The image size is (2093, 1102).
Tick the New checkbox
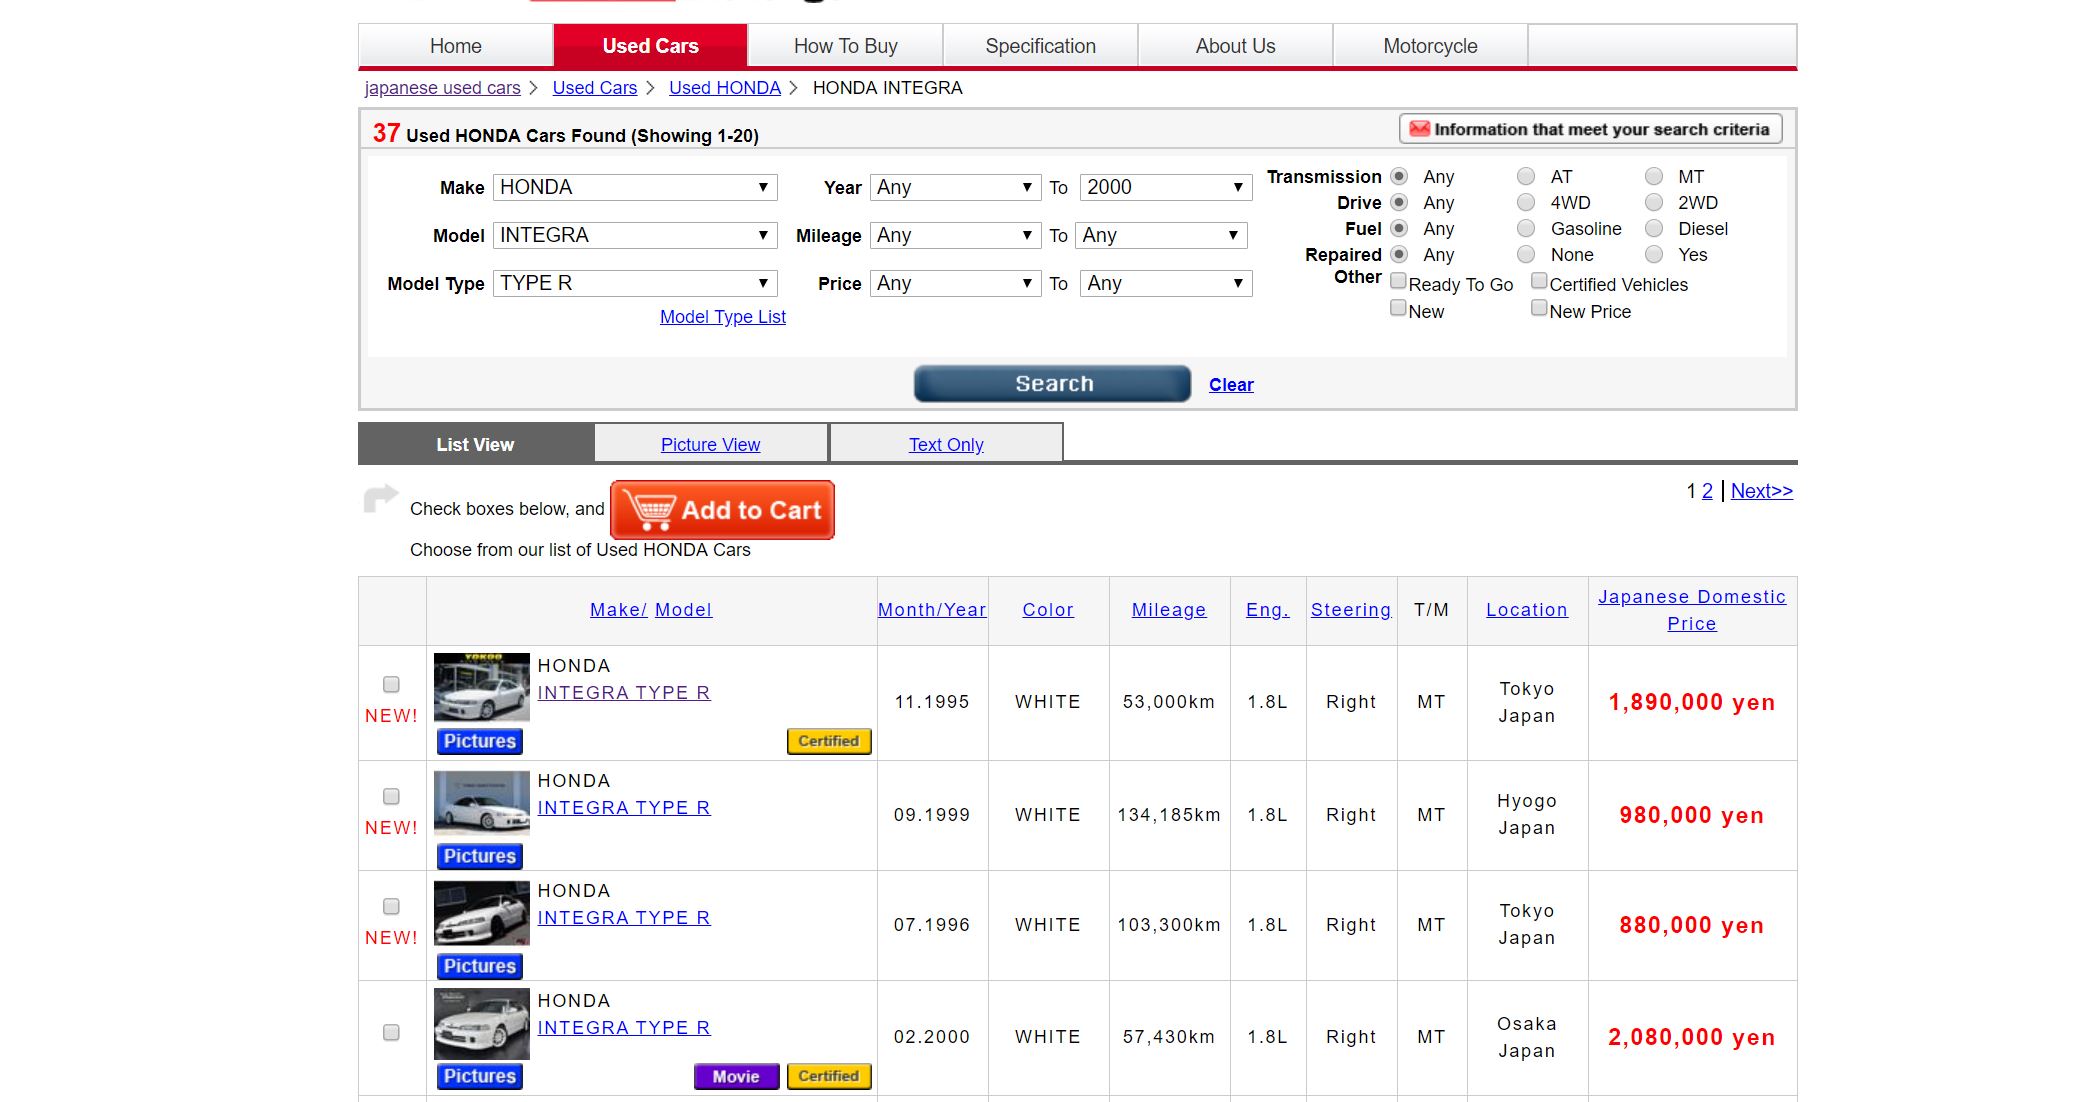tap(1398, 308)
